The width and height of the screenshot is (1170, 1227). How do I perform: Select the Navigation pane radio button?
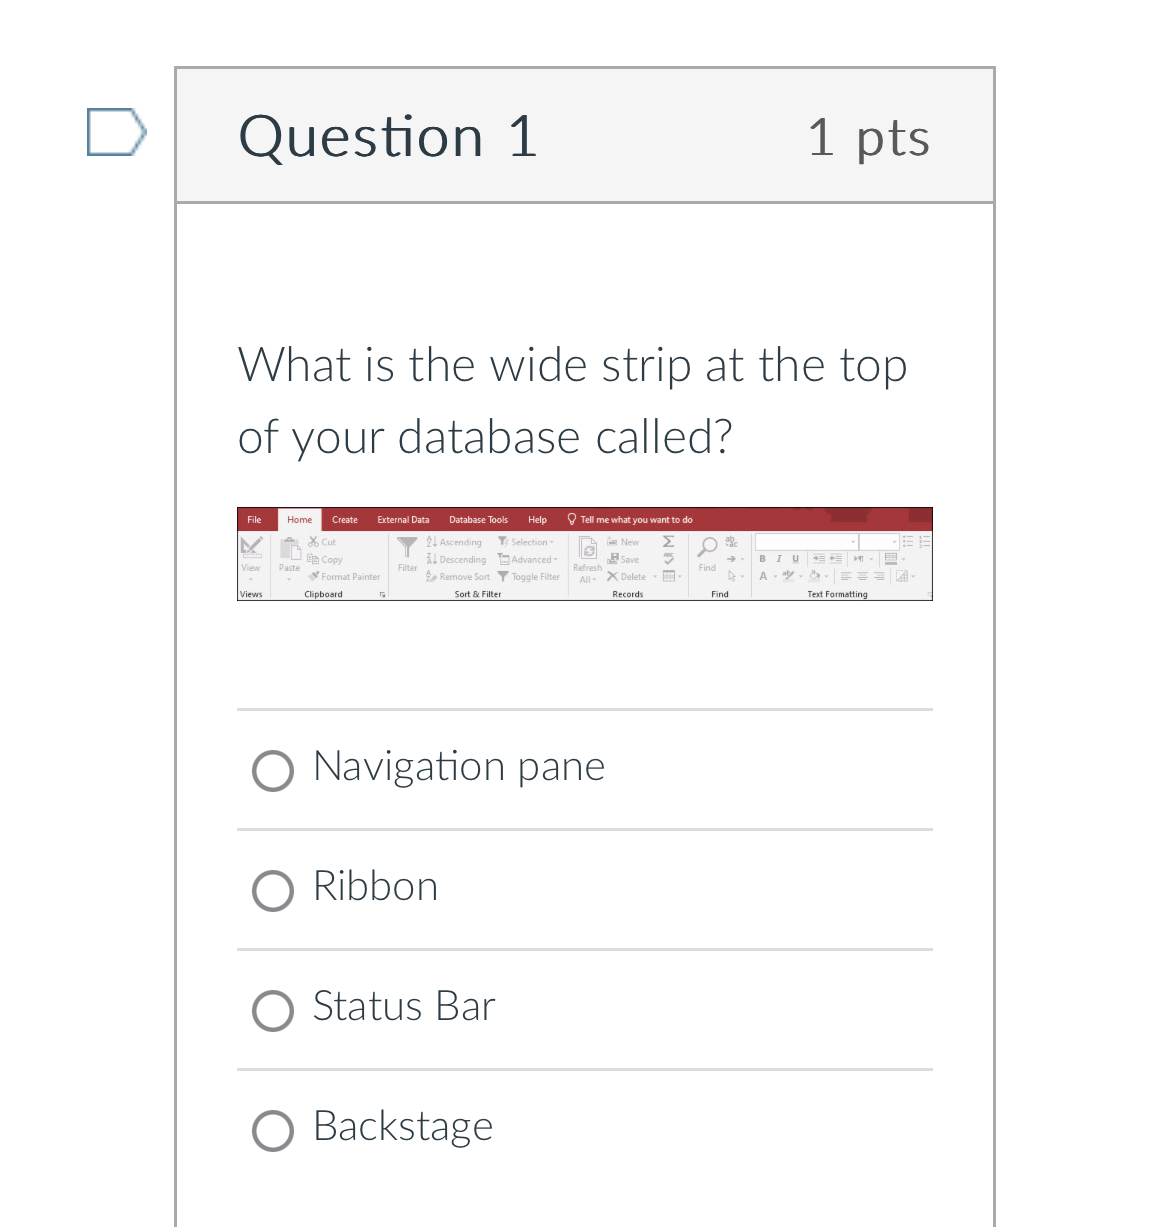(273, 771)
